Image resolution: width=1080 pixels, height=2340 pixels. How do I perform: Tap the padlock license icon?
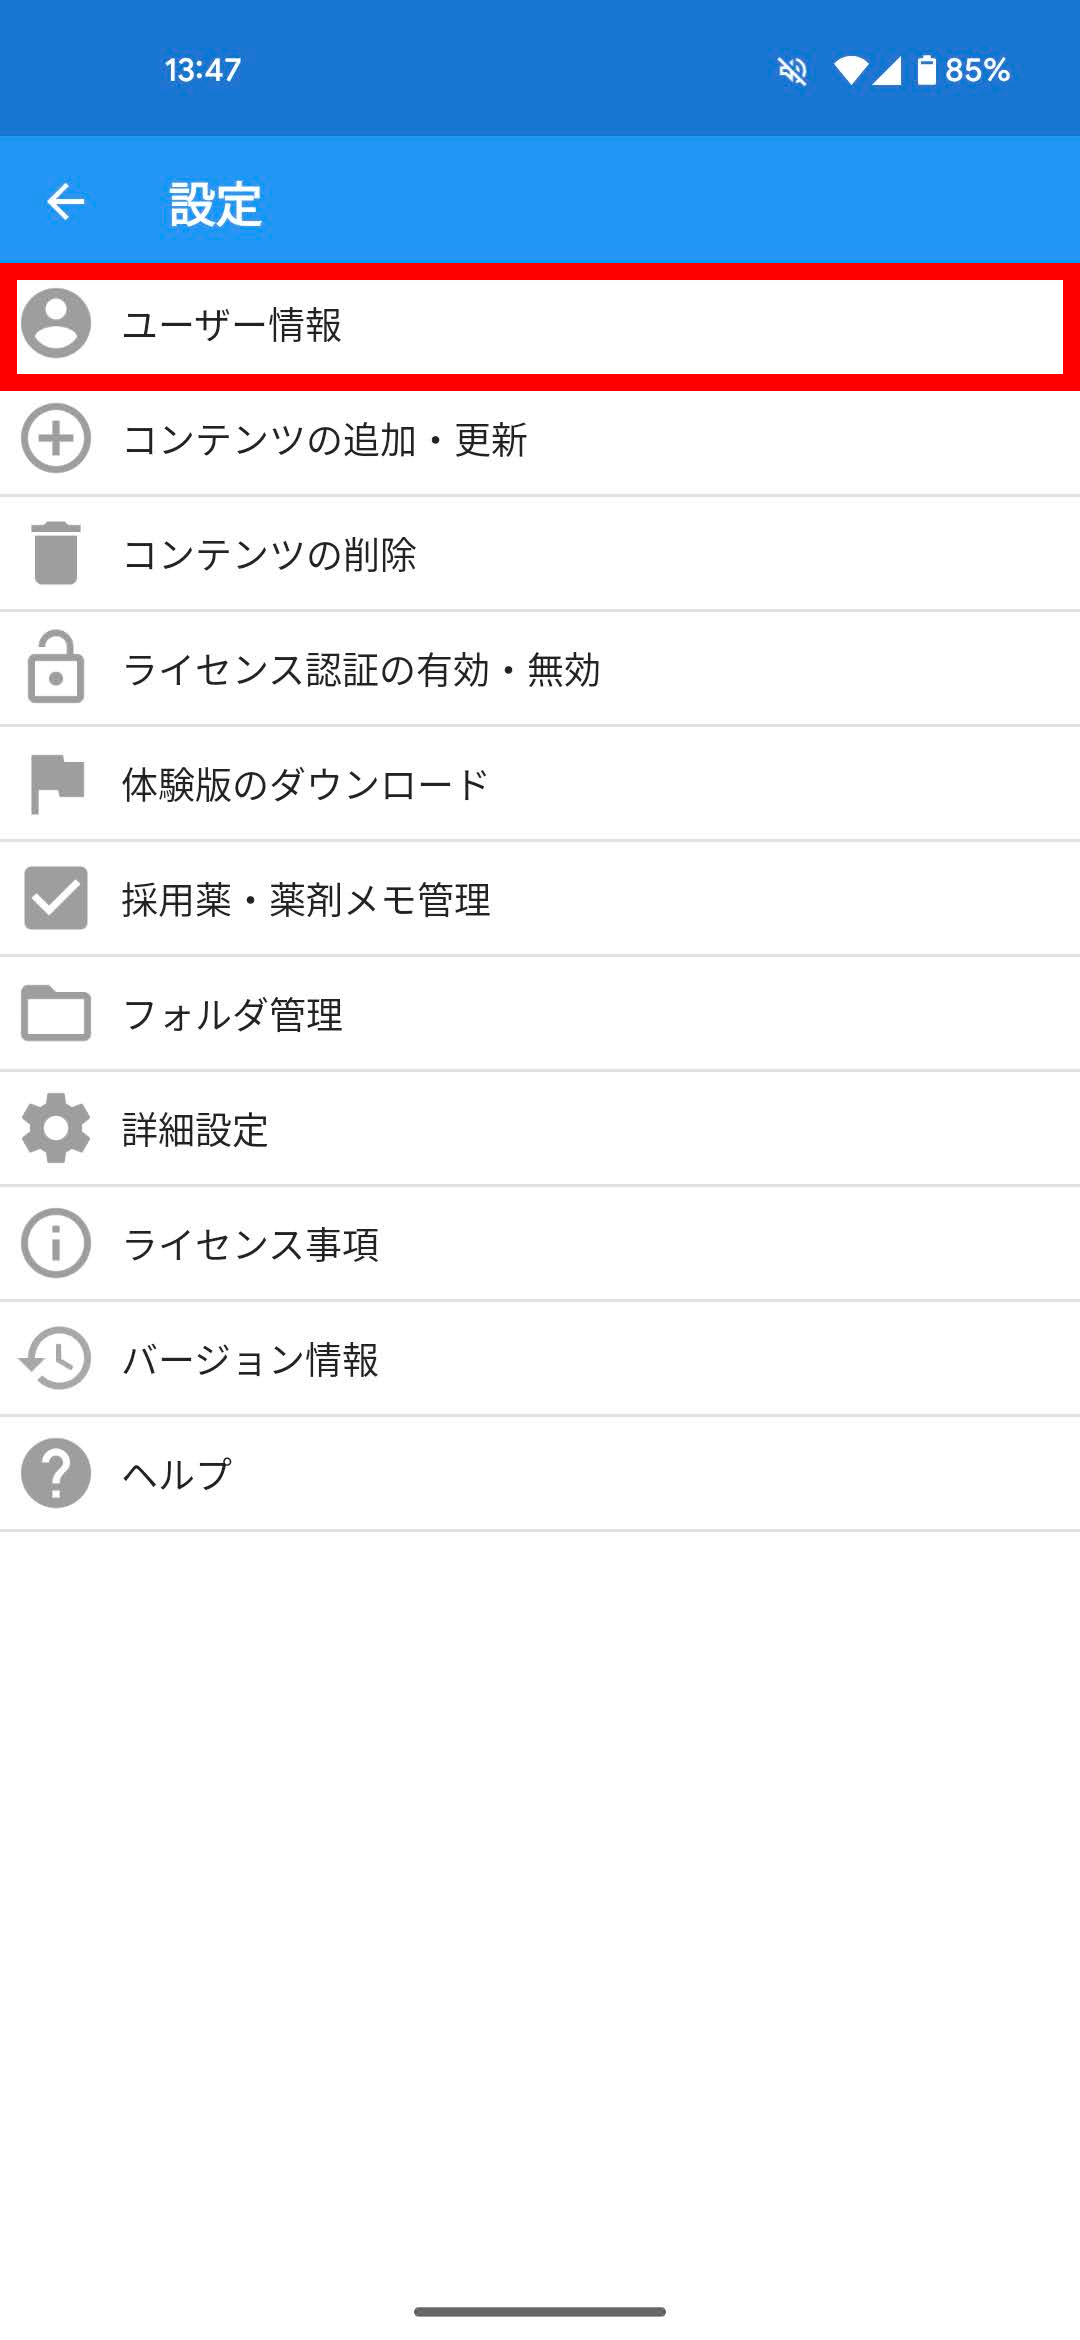(56, 668)
